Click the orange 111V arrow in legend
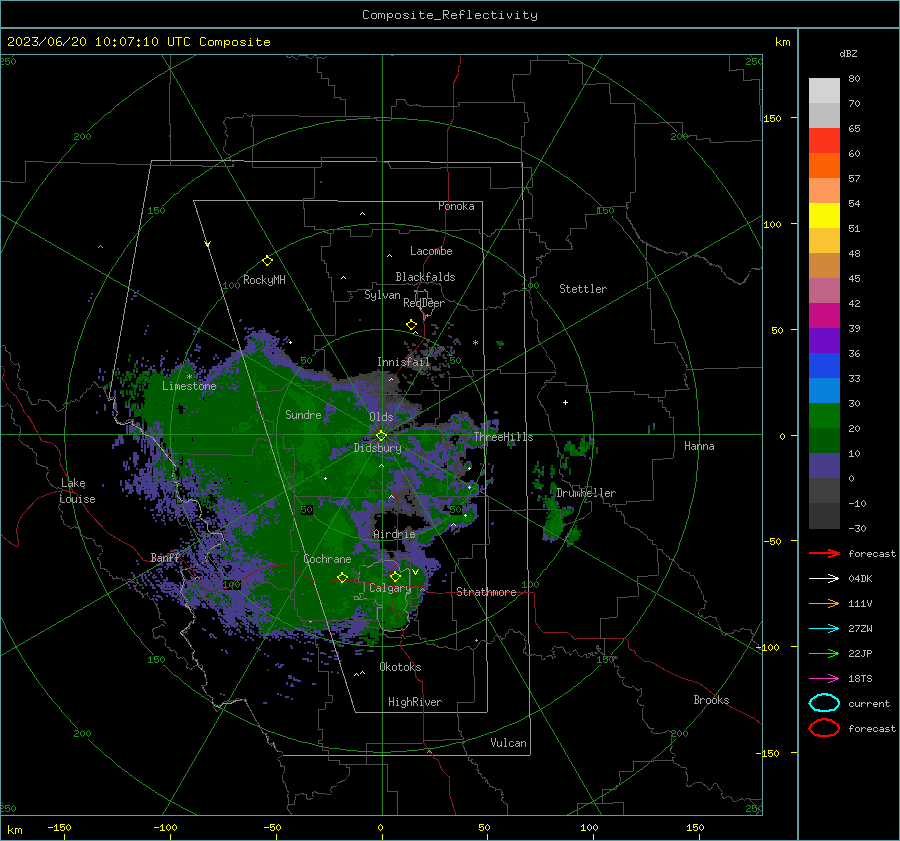This screenshot has width=900, height=841. point(824,603)
